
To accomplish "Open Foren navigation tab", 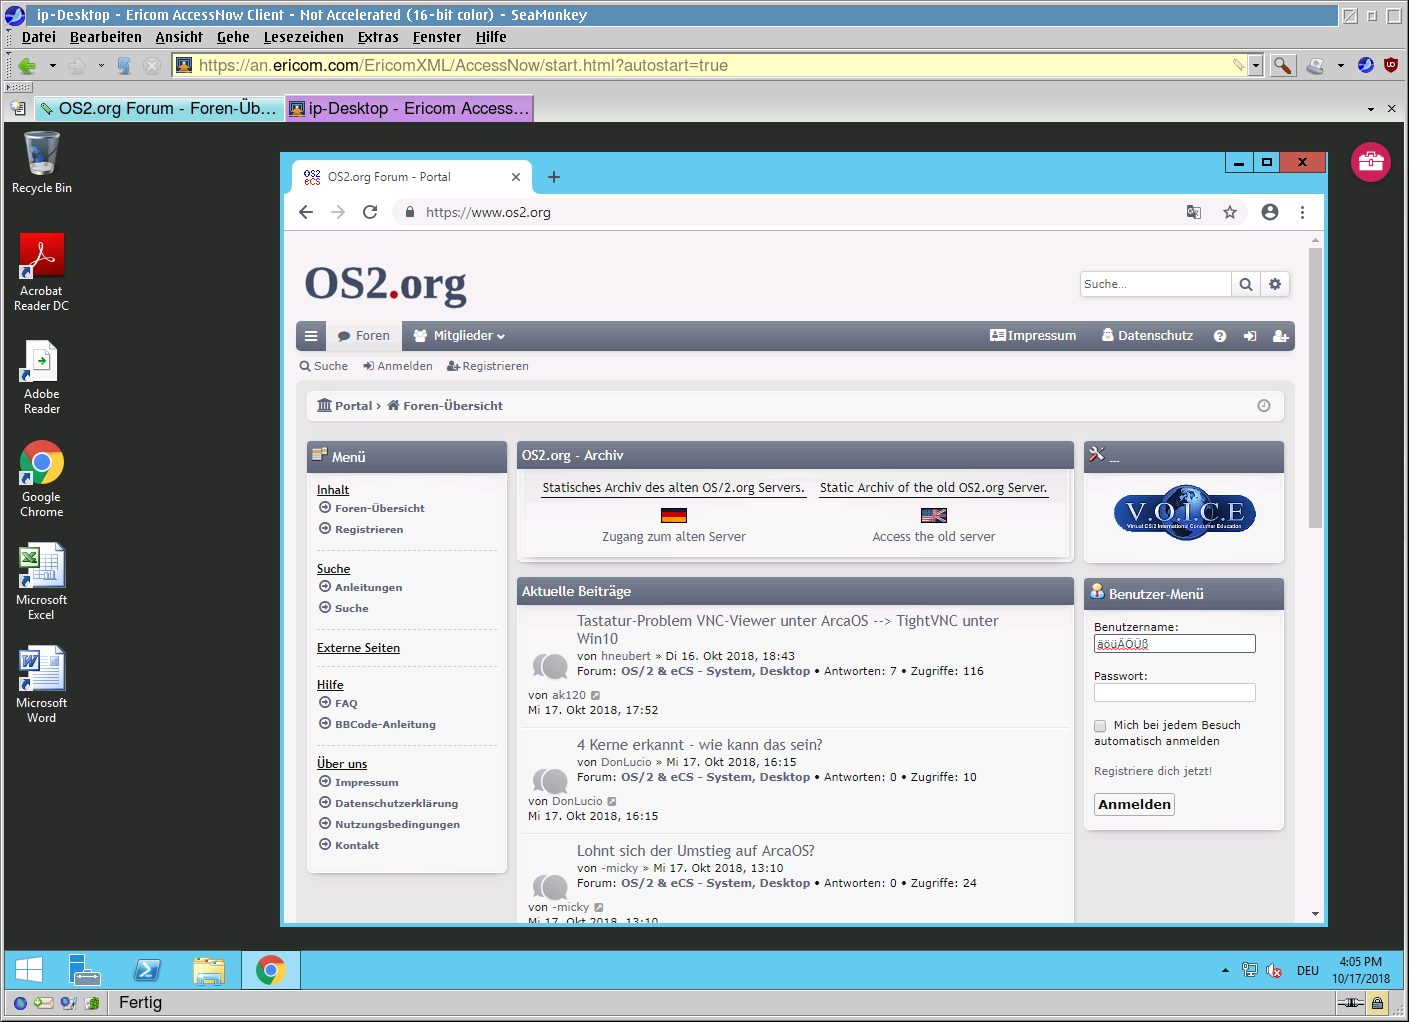I will (364, 336).
